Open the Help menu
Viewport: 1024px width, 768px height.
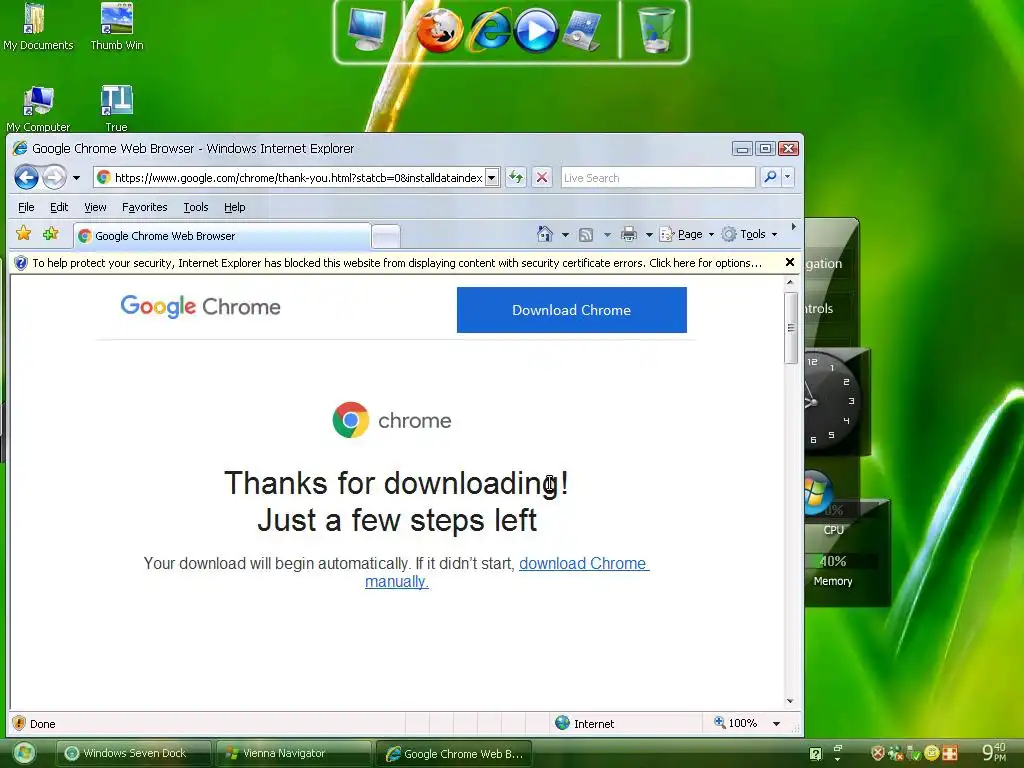pyautogui.click(x=234, y=207)
